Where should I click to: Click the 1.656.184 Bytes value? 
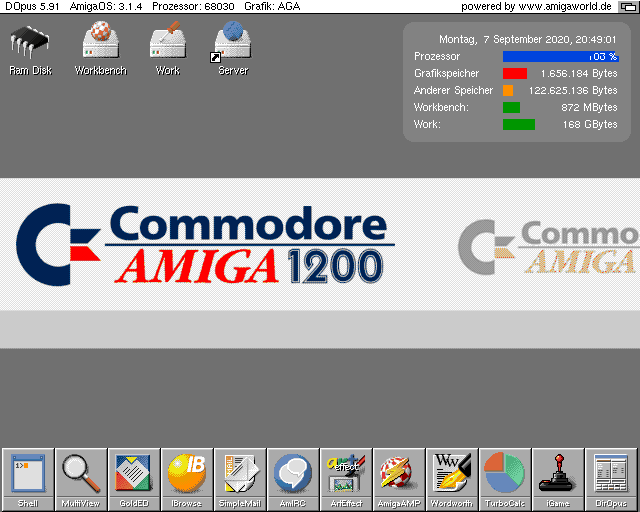click(x=579, y=73)
